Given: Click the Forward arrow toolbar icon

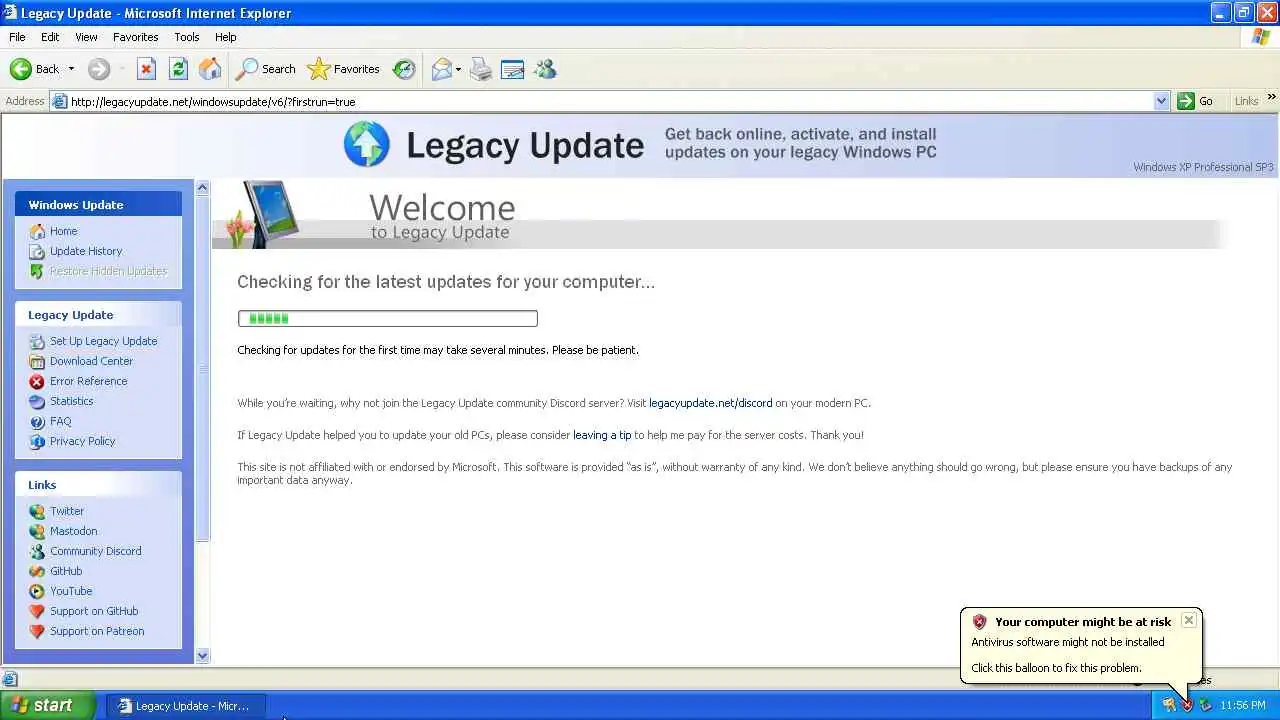Looking at the screenshot, I should click(x=98, y=69).
